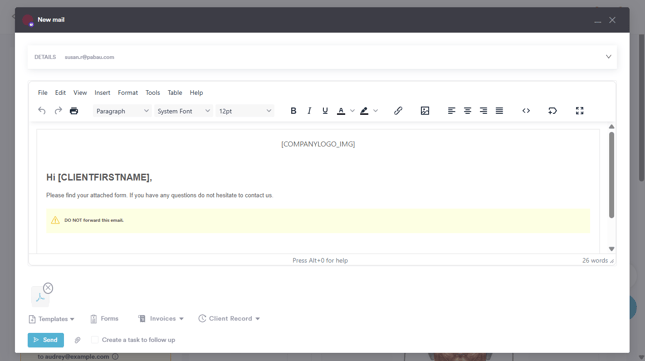Click the editor scroll up arrow
Viewport: 645px width, 361px height.
(x=612, y=127)
